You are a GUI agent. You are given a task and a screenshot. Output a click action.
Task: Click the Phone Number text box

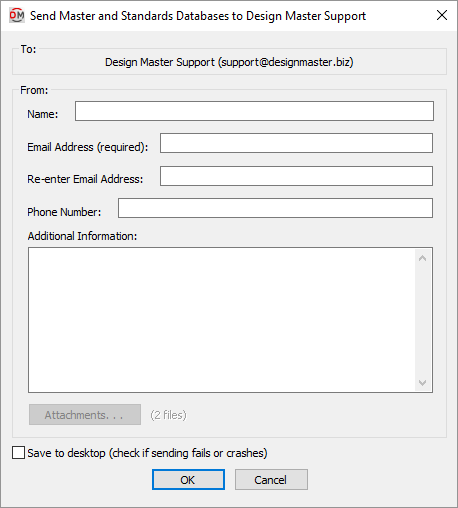(x=275, y=208)
